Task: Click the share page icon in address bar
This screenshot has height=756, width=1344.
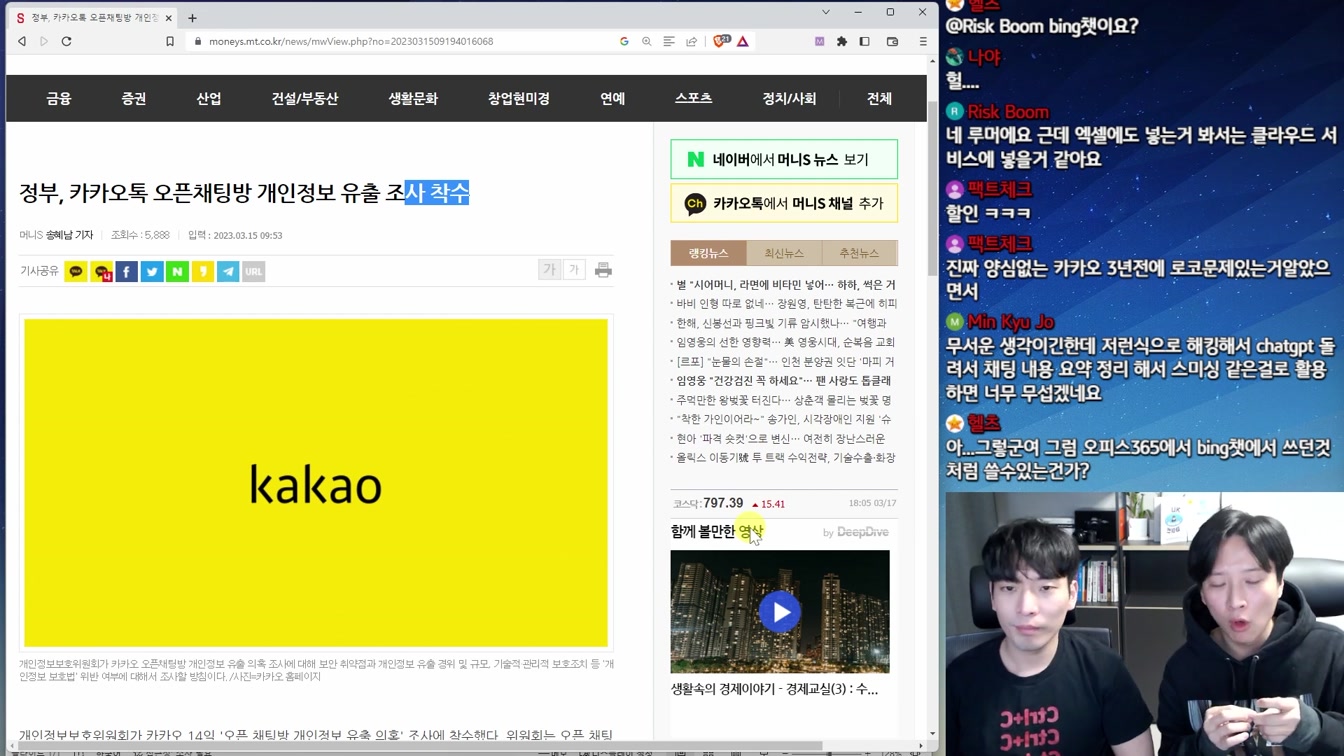Action: pos(691,41)
